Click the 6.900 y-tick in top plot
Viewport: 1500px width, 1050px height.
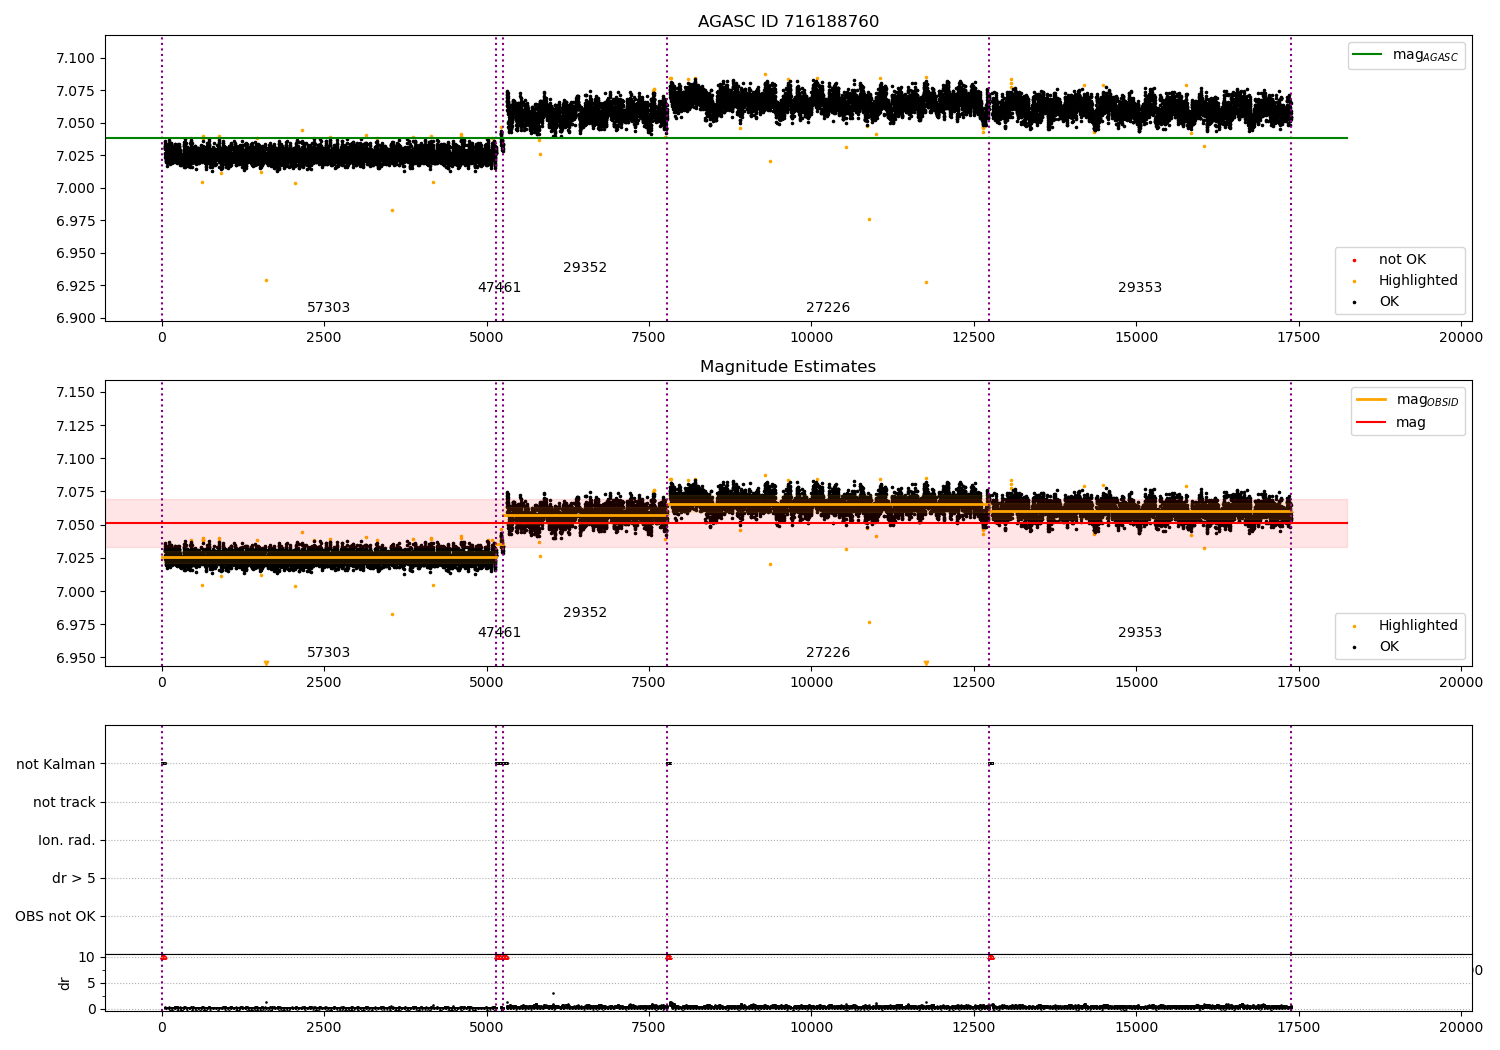(x=75, y=319)
